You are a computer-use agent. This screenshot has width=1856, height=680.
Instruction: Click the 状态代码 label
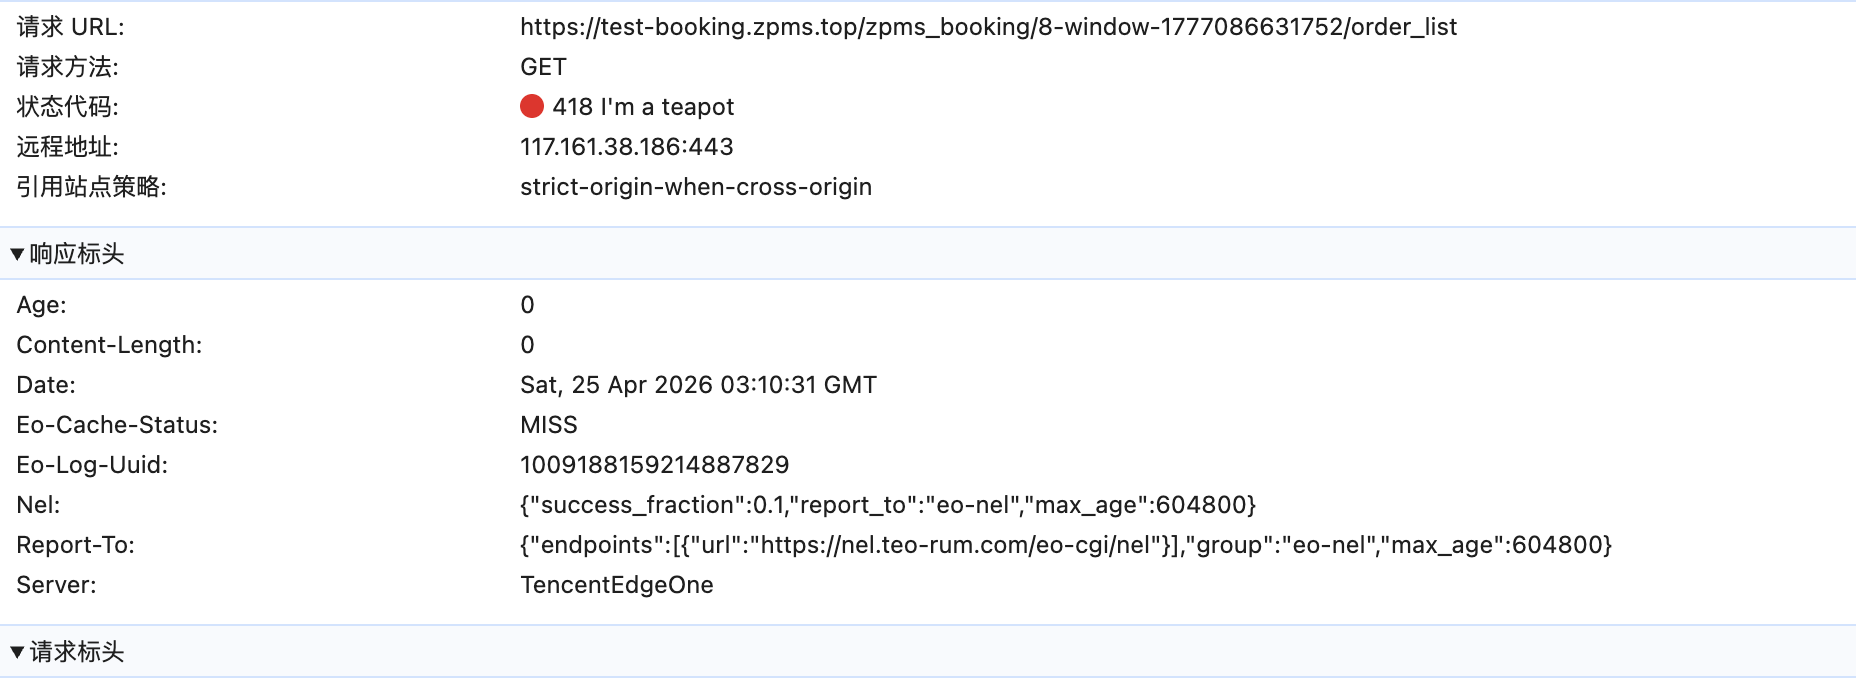67,107
